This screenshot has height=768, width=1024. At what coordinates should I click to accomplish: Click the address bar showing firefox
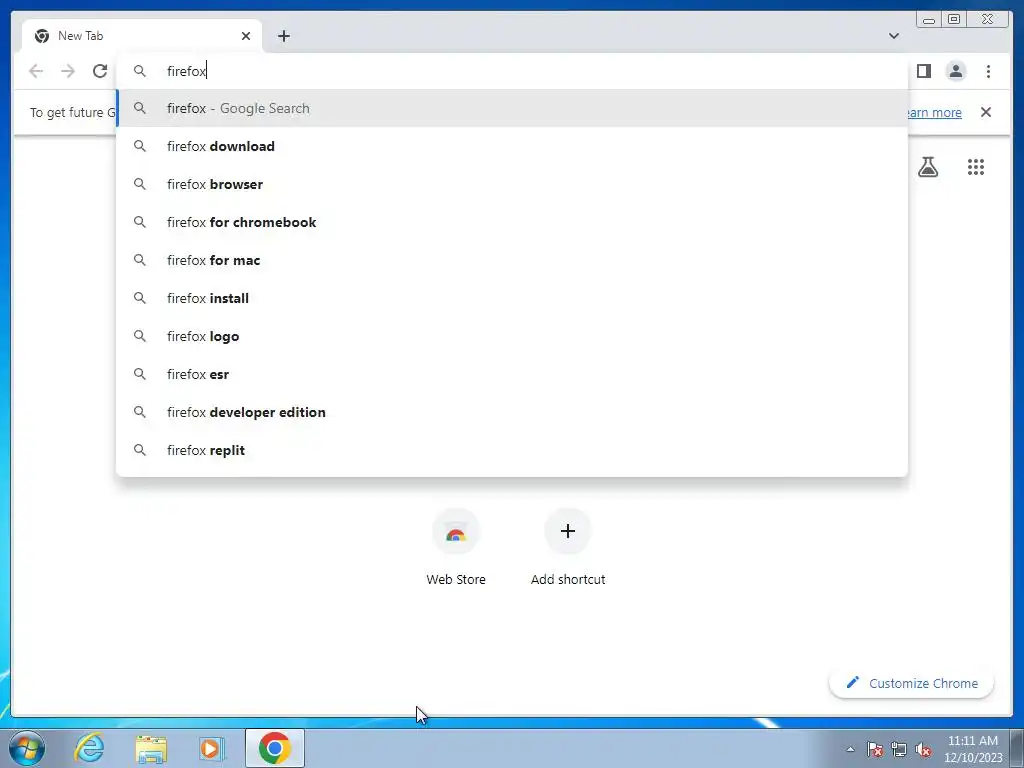512,71
